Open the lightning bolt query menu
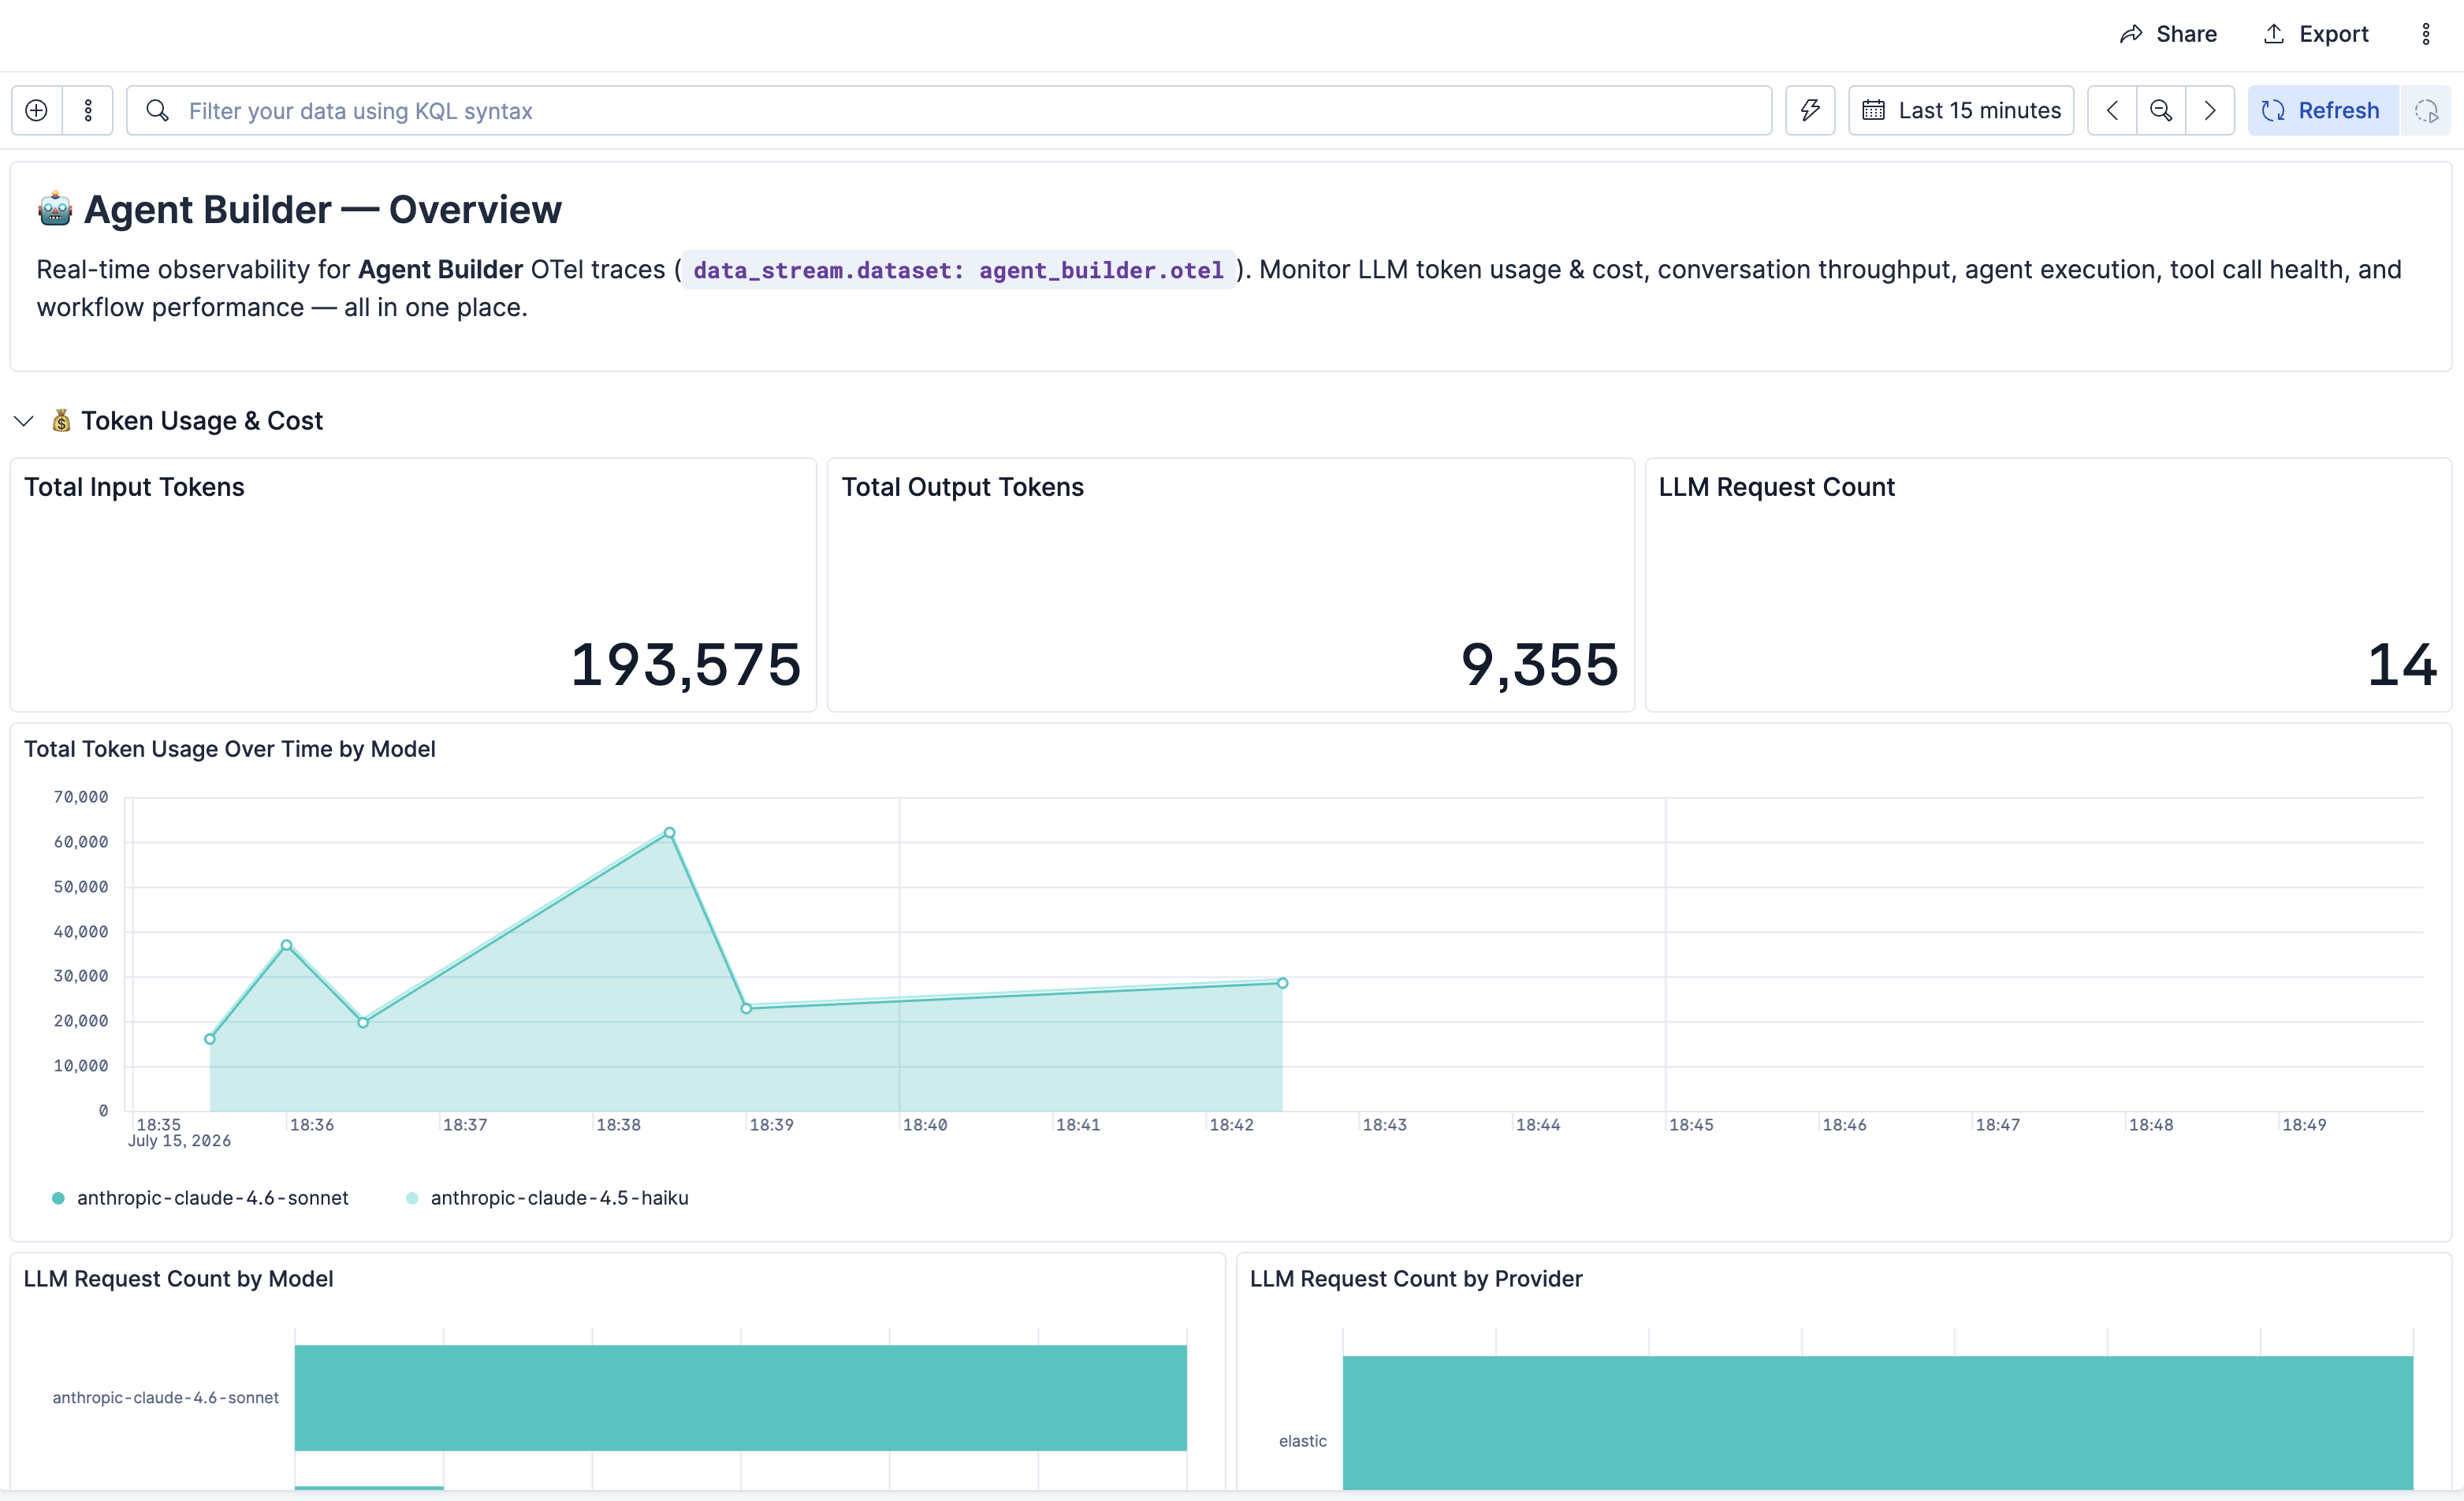The height and width of the screenshot is (1501, 2464). (1810, 110)
